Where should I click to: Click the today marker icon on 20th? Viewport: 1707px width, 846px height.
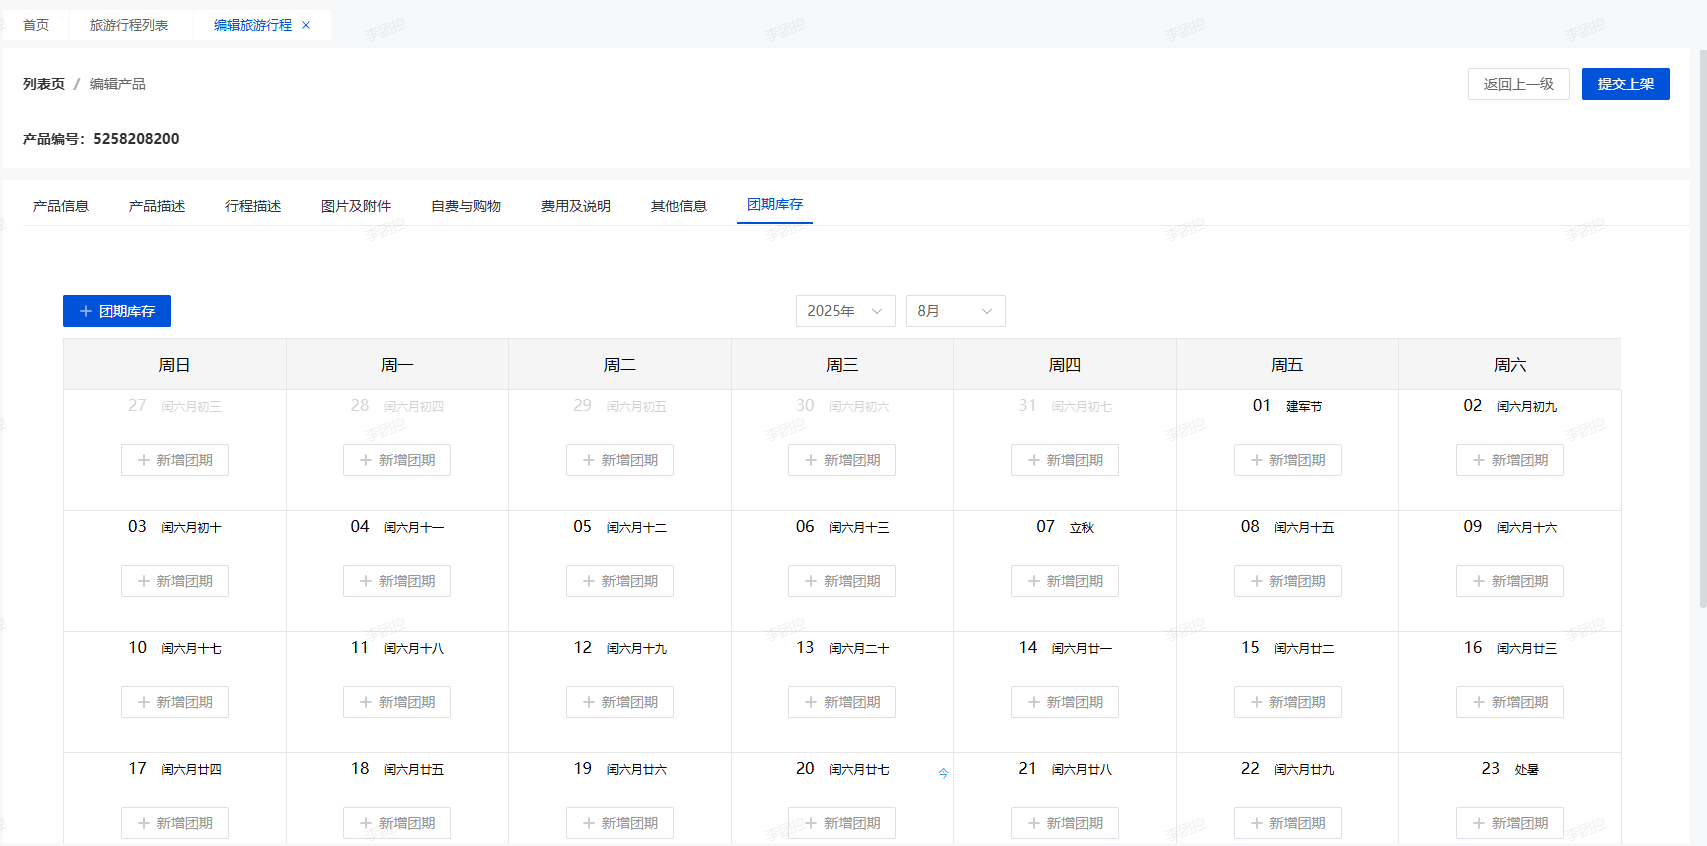click(943, 773)
